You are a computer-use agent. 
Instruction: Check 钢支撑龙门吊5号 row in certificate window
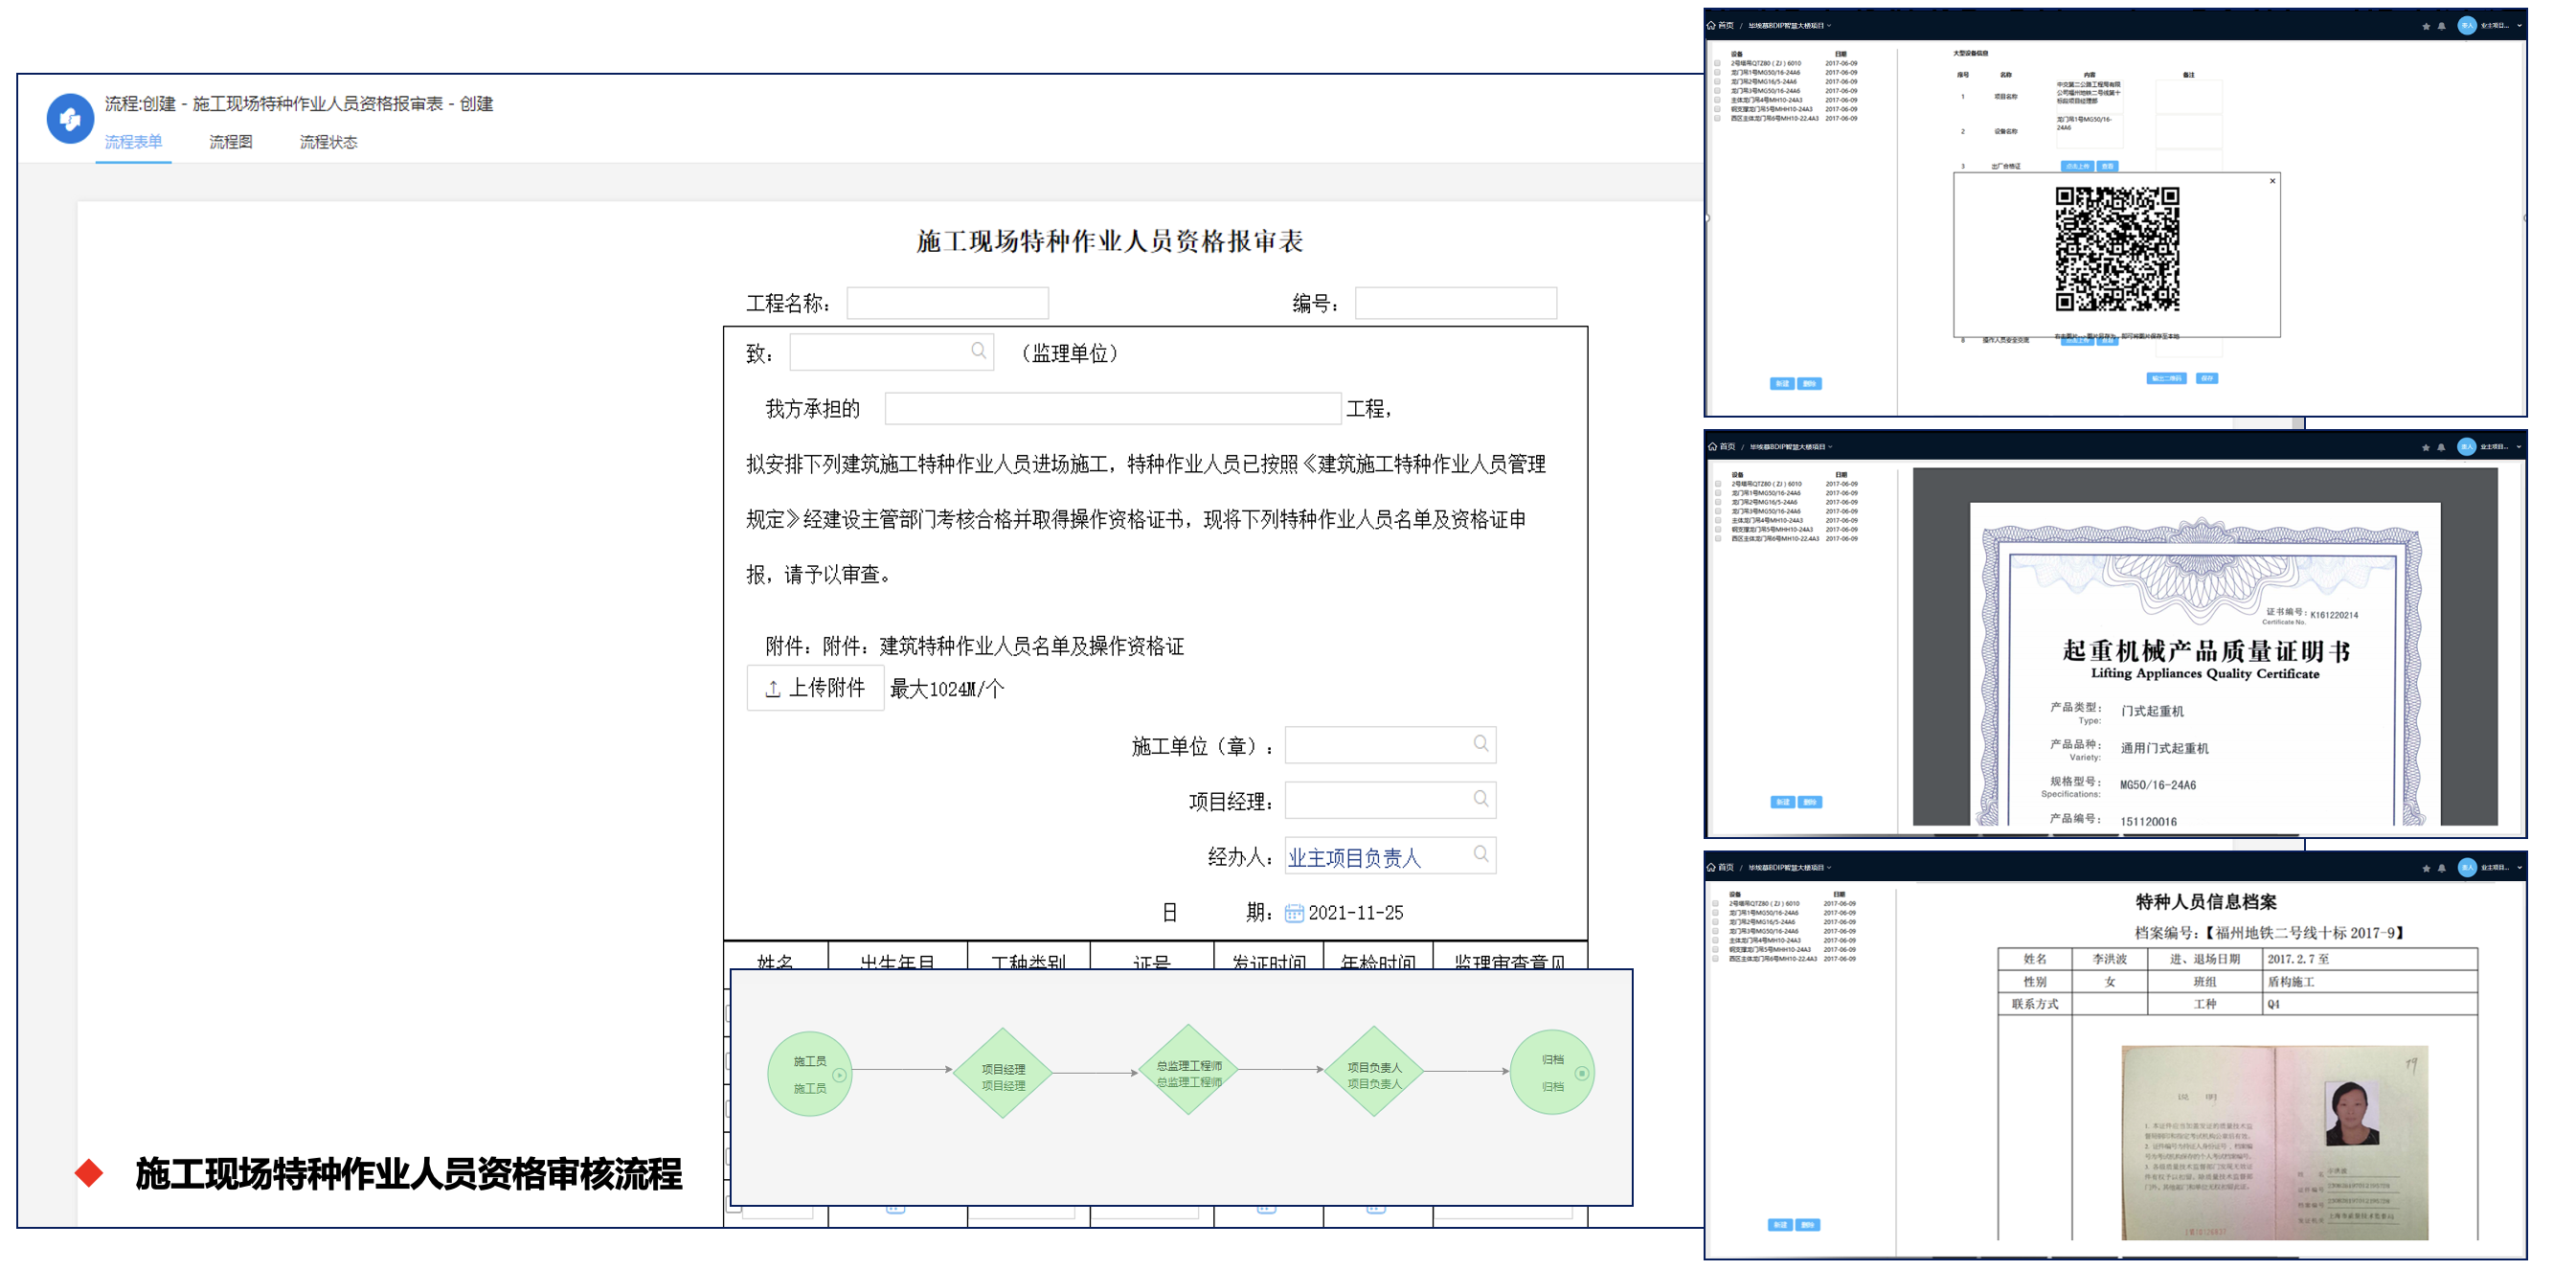(x=1718, y=529)
